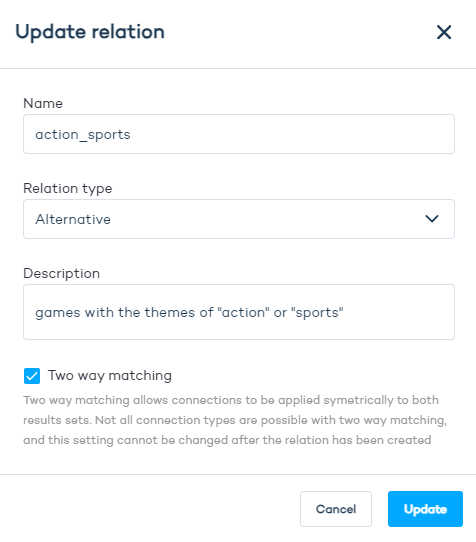Click into the Description text area
Image resolution: width=476 pixels, height=542 pixels.
(x=239, y=312)
